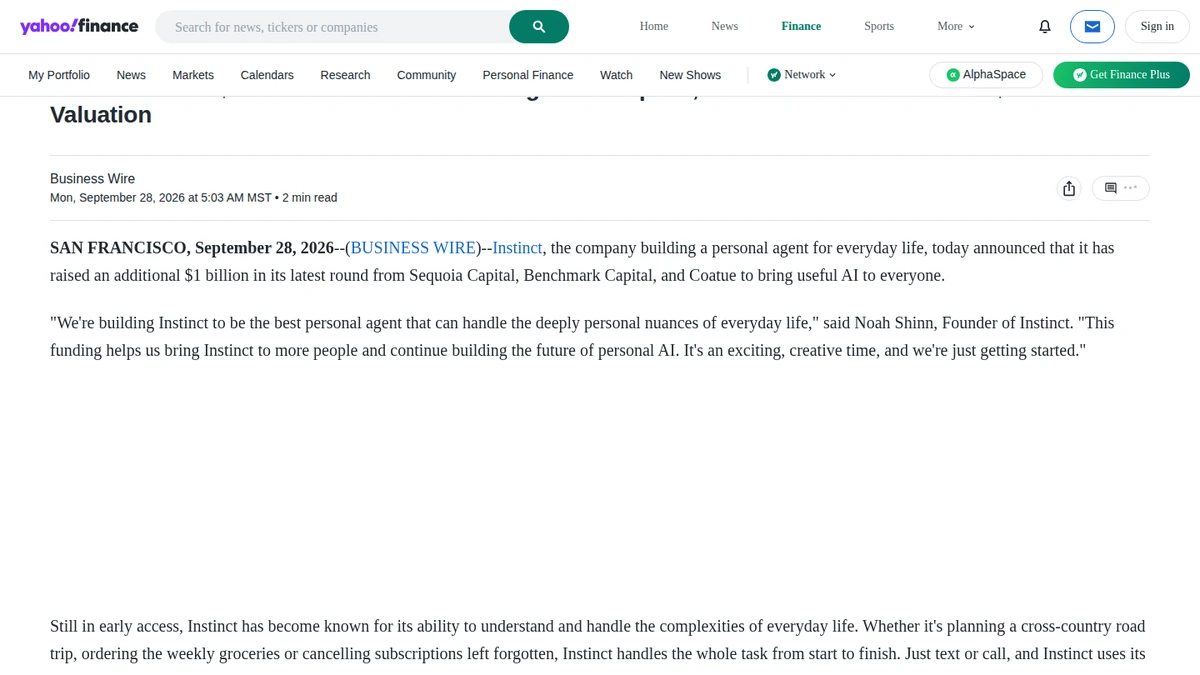Viewport: 1200px width, 675px height.
Task: Open My Portfolio menu item
Action: [x=59, y=75]
